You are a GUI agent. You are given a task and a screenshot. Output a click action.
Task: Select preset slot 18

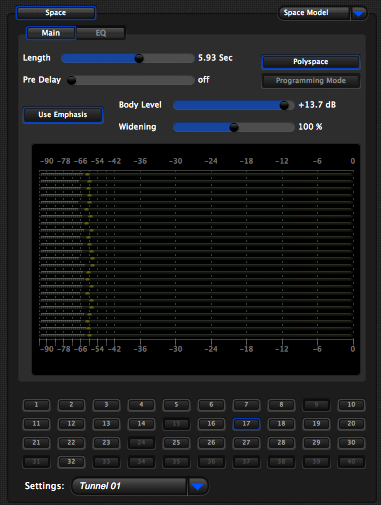[281, 424]
